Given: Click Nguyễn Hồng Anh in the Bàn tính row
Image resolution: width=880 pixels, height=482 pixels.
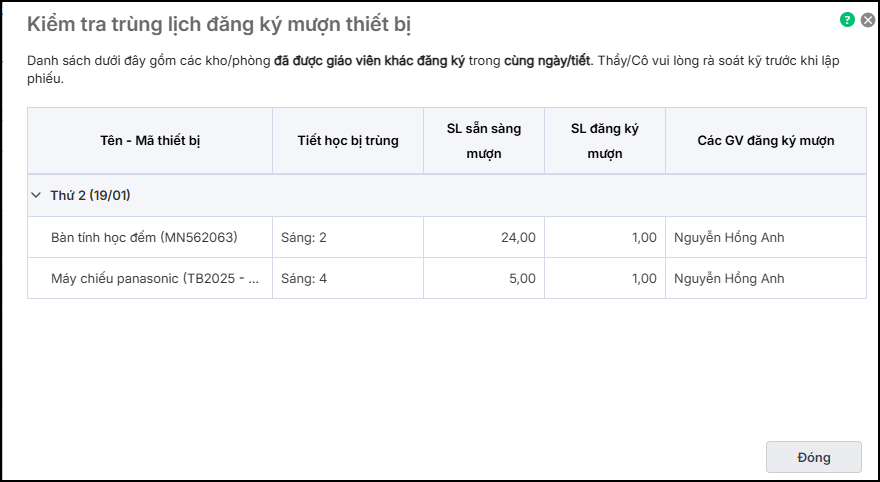Looking at the screenshot, I should (729, 238).
